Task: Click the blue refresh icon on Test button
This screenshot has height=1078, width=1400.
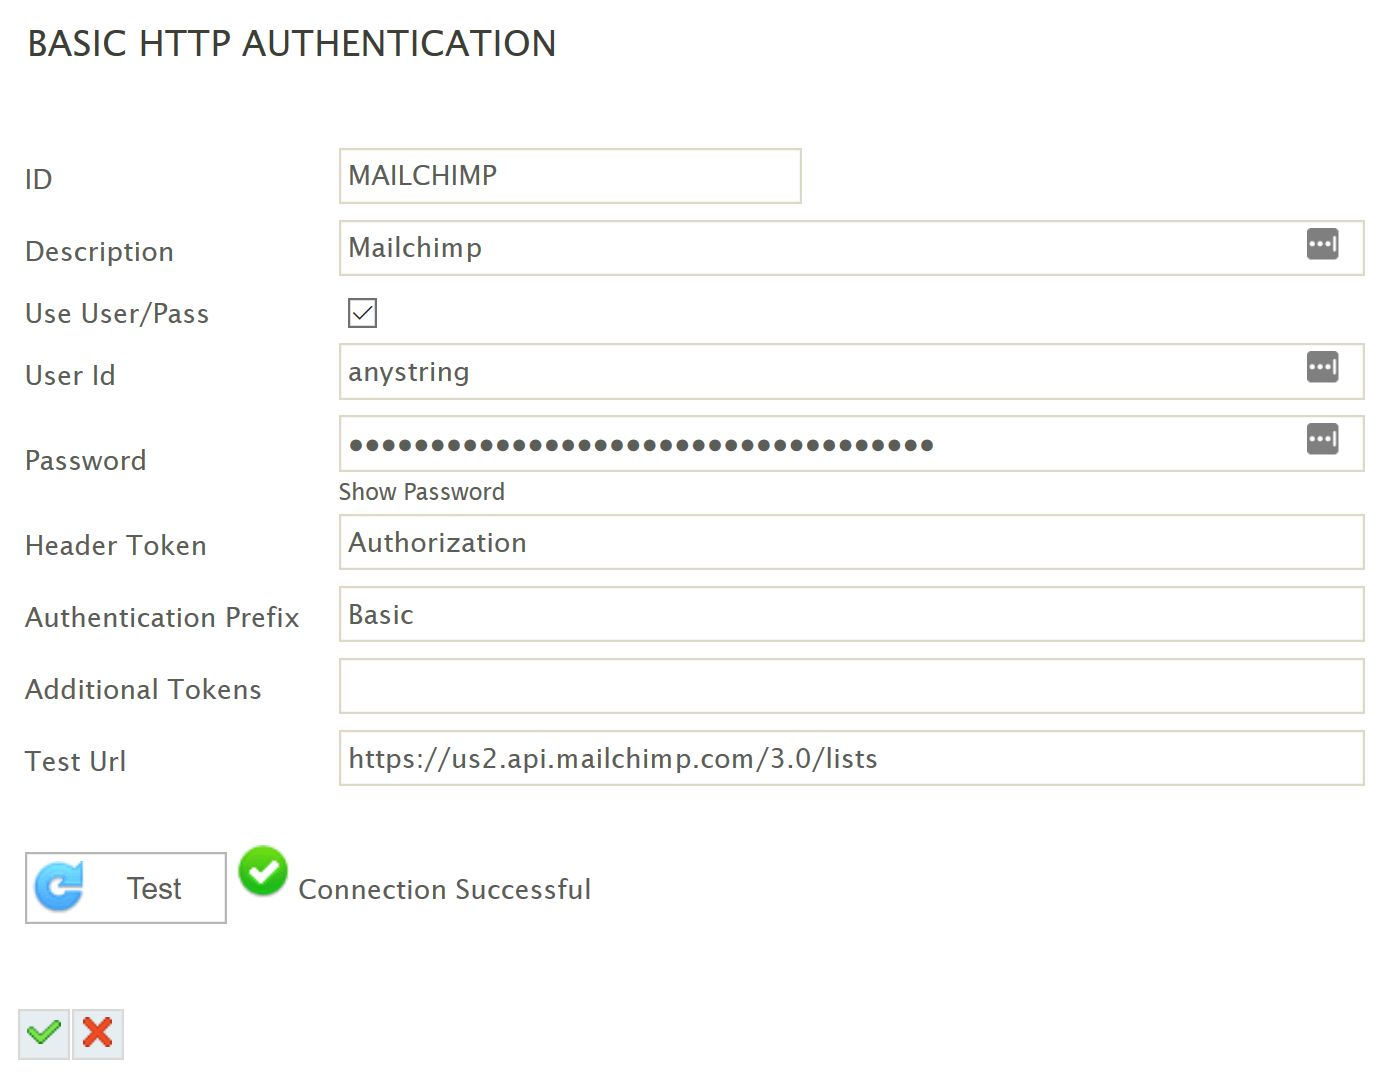Action: point(59,887)
